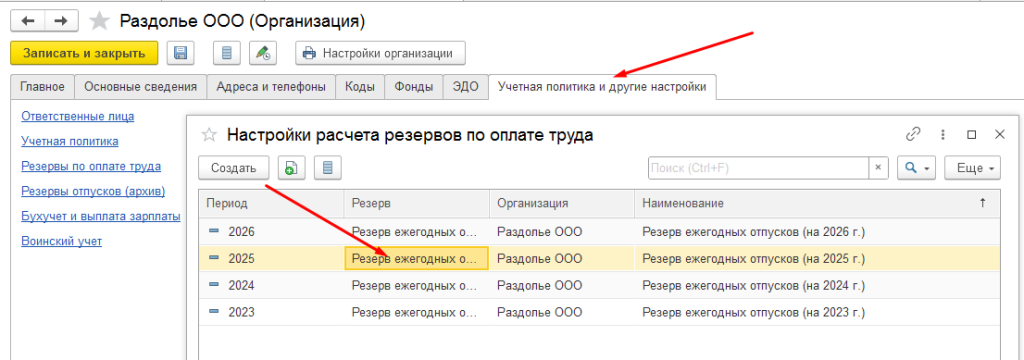The image size is (1024, 360).
Task: Open the Ответственные лица link
Action: pos(78,116)
